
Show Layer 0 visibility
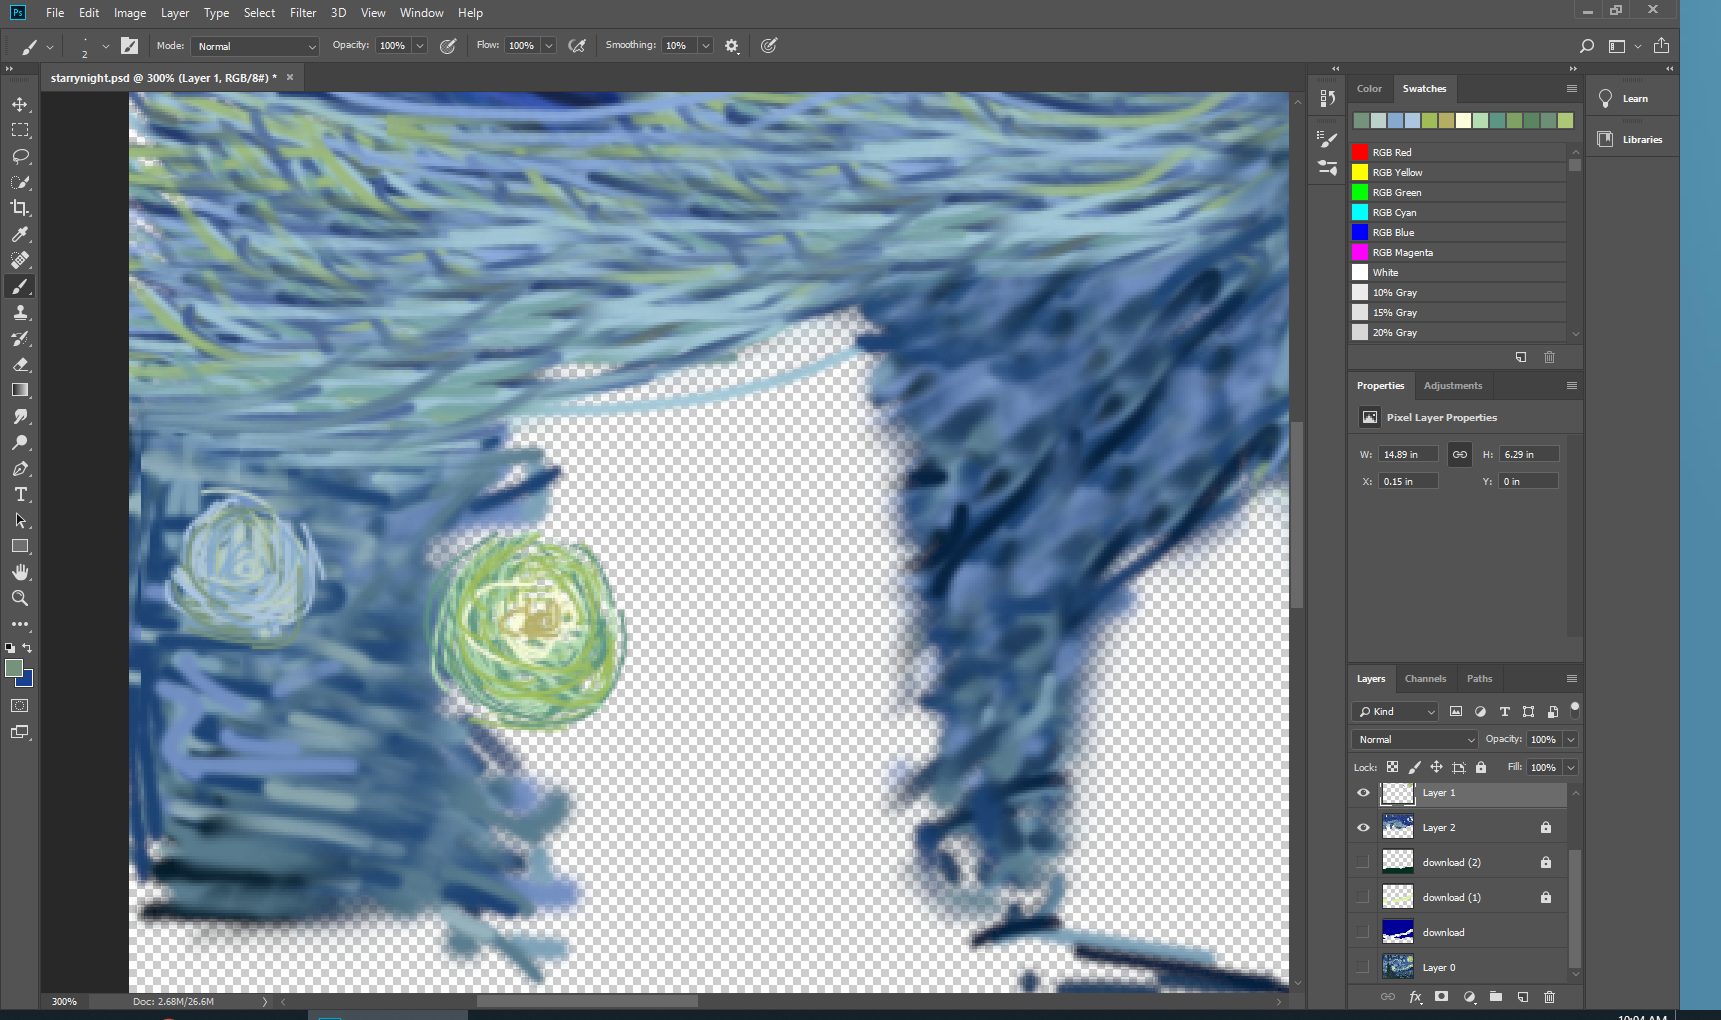click(1363, 967)
